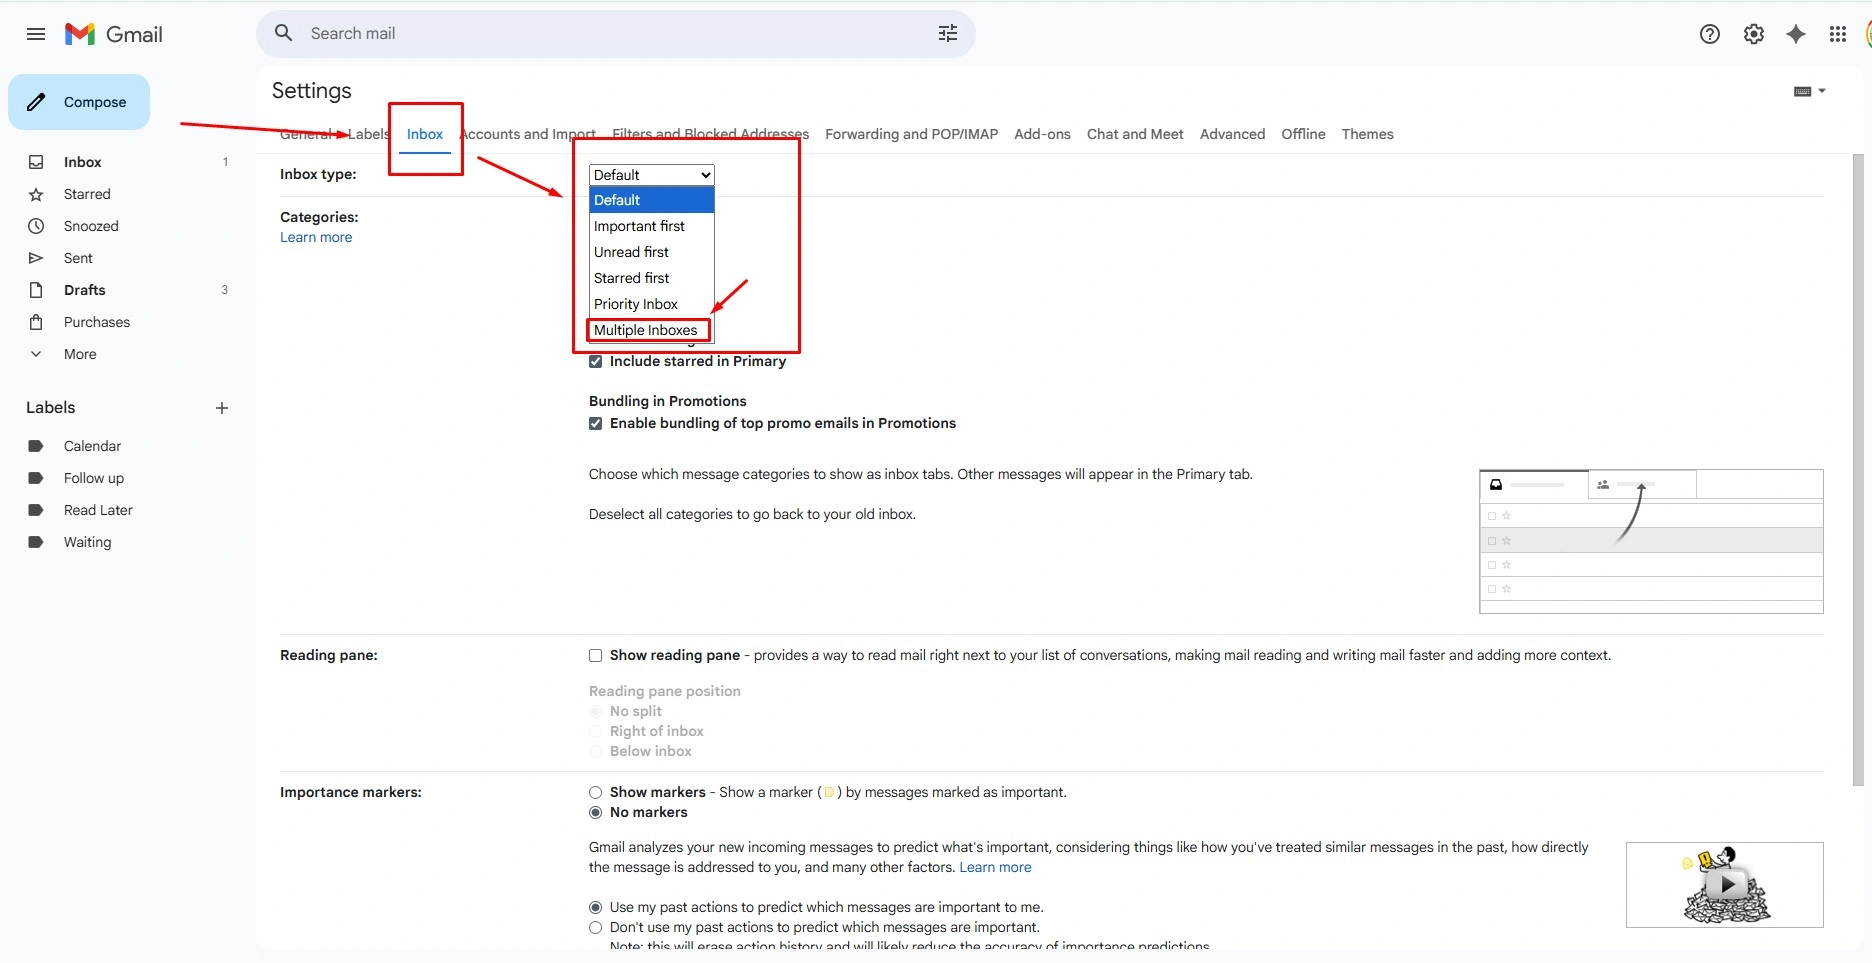Enable Show reading pane checkbox
The image size is (1872, 963).
[596, 656]
